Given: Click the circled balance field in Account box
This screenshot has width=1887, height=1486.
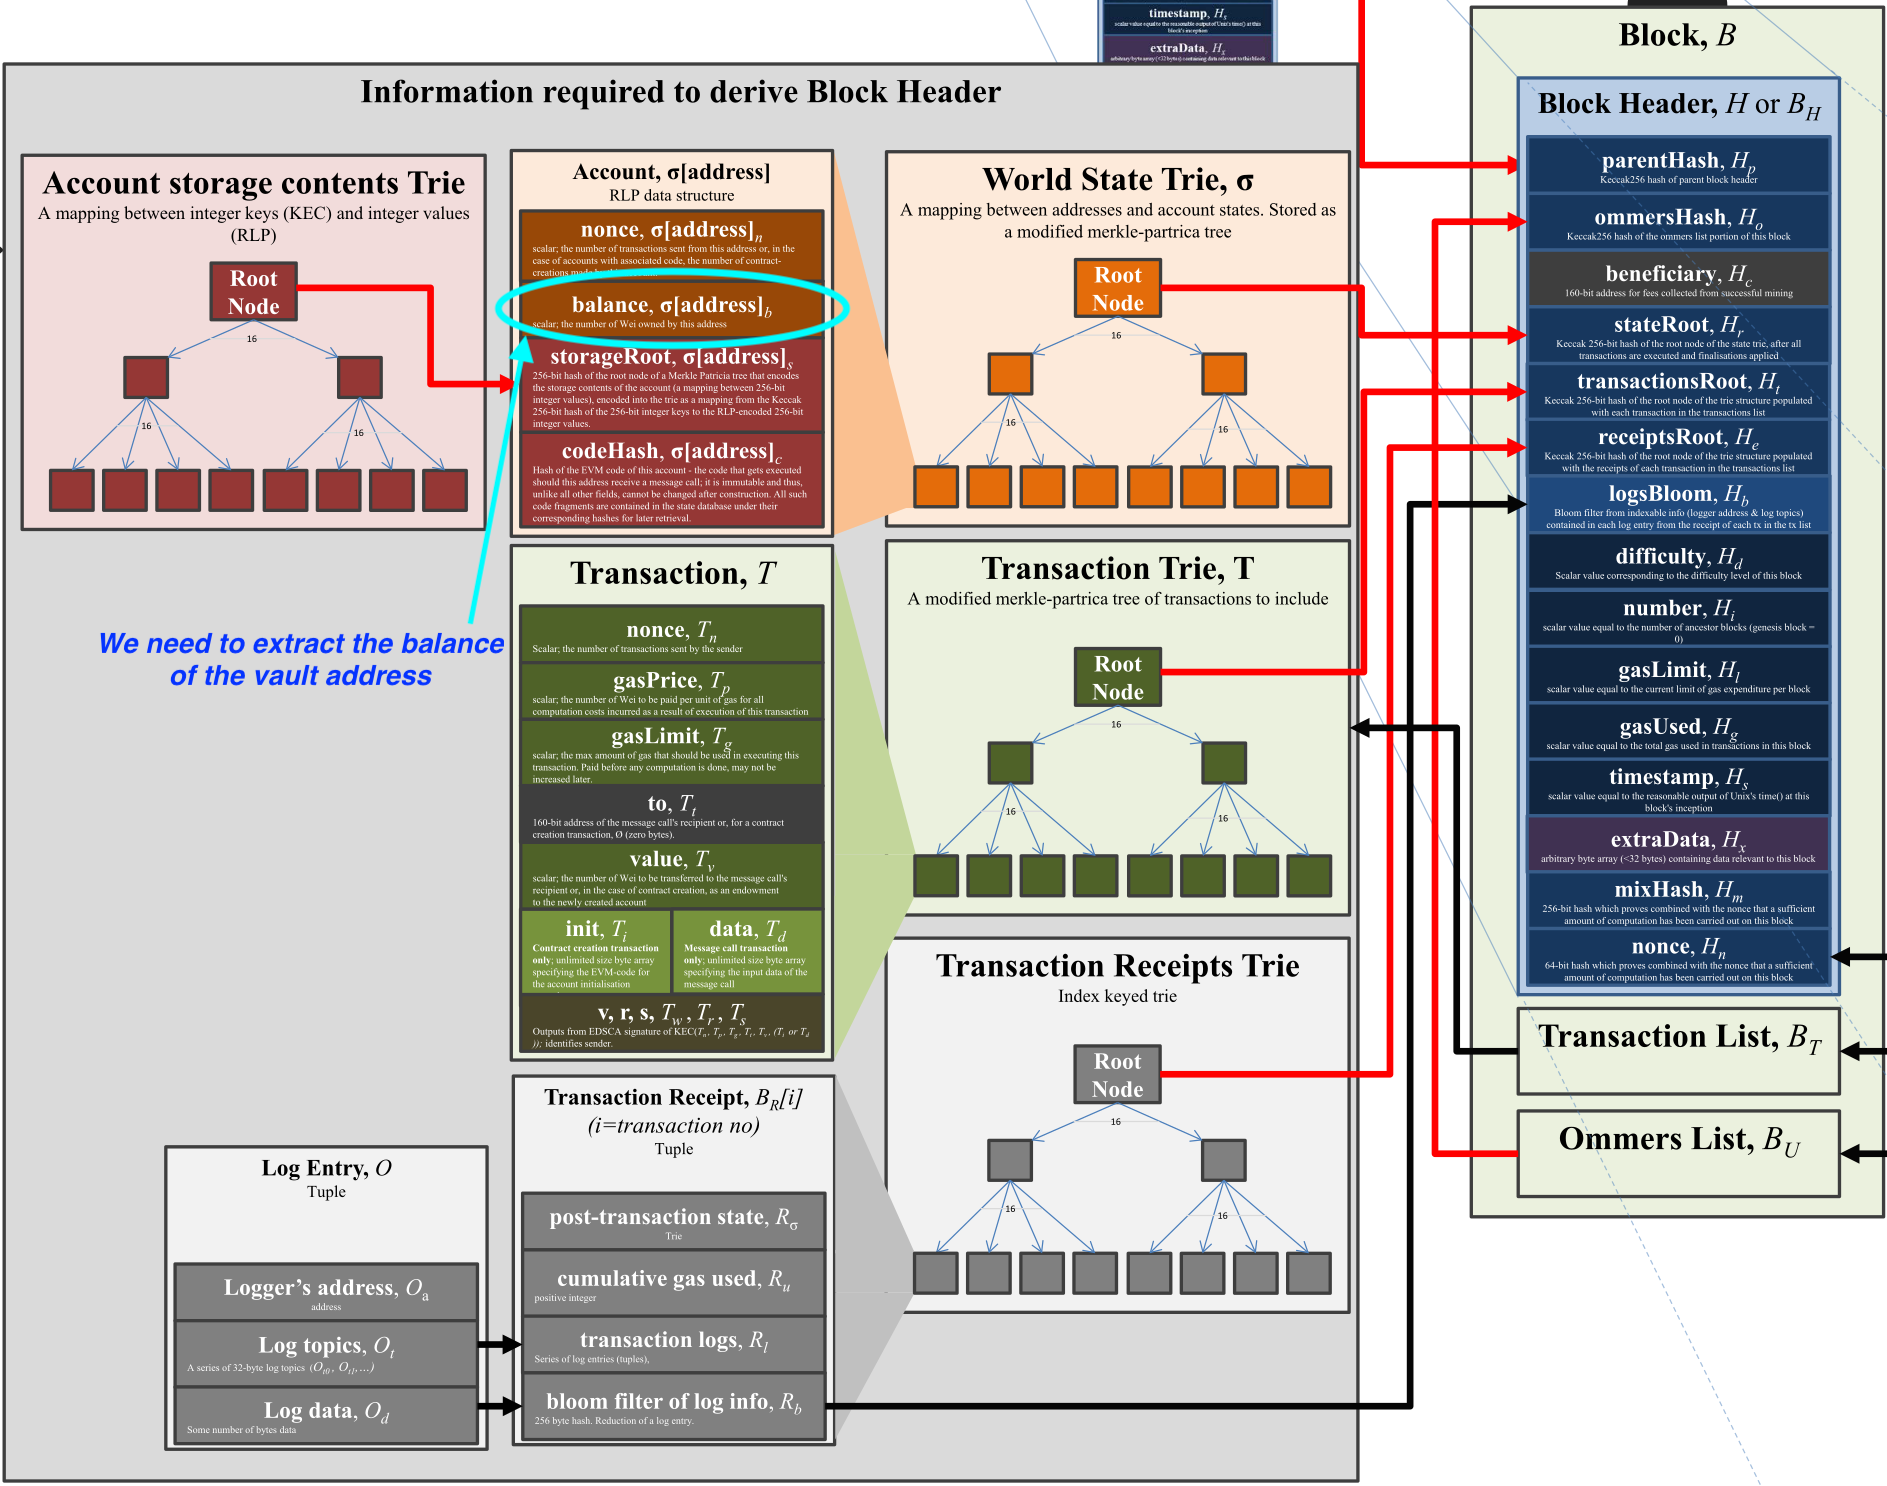Looking at the screenshot, I should [x=671, y=310].
